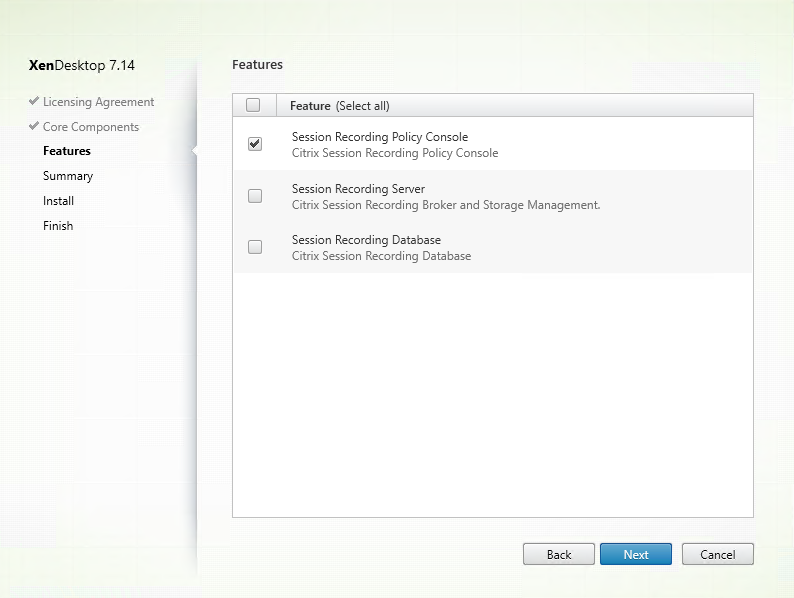Viewport: 794px width, 598px height.
Task: Click the Finish step in sidebar
Action: pyautogui.click(x=58, y=226)
